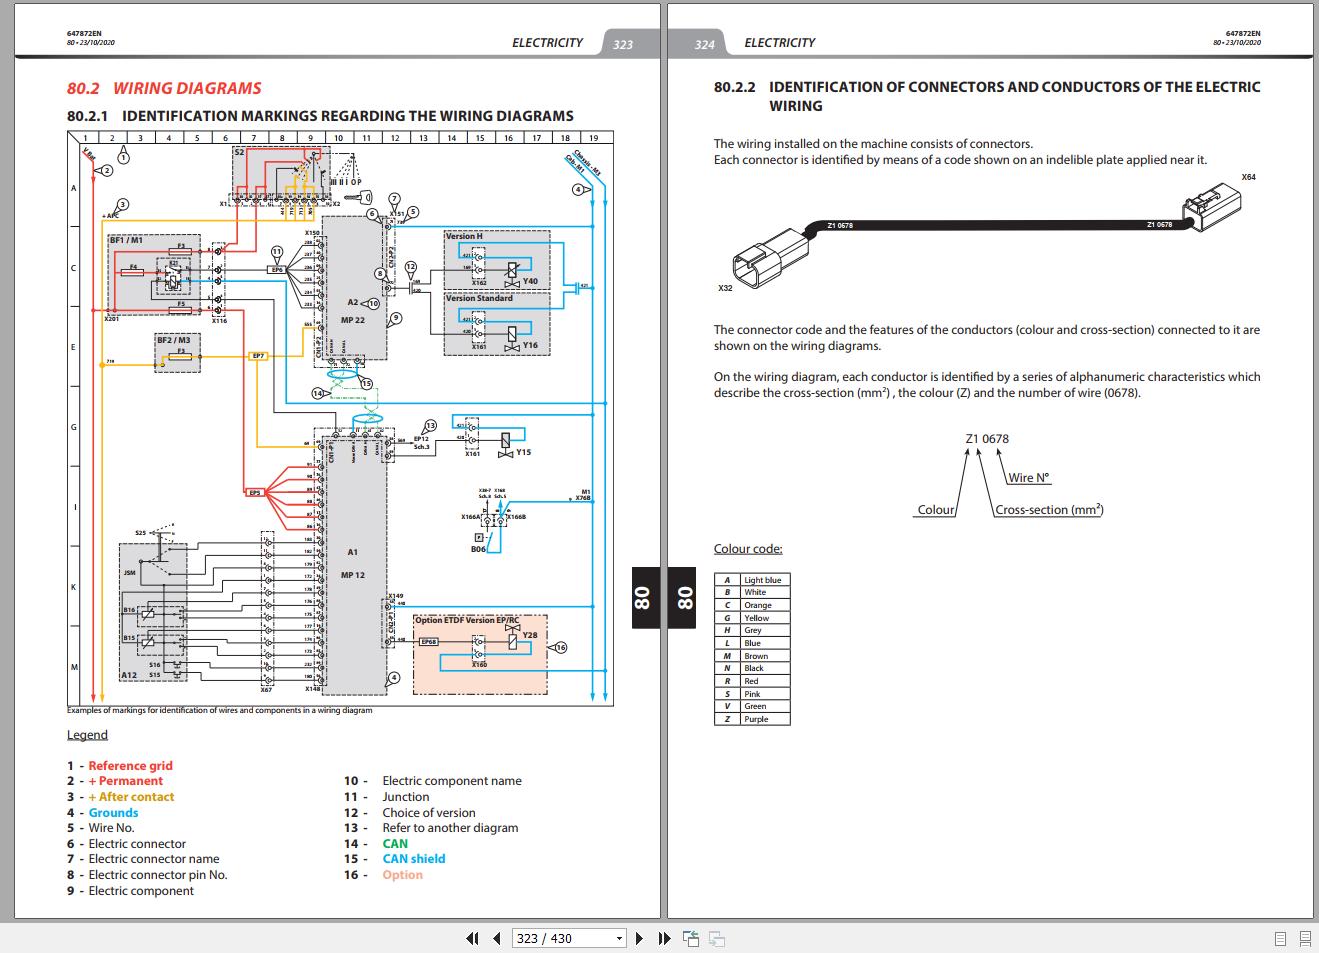Click the CAN shield legend entry
Image resolution: width=1319 pixels, height=953 pixels.
coord(414,858)
